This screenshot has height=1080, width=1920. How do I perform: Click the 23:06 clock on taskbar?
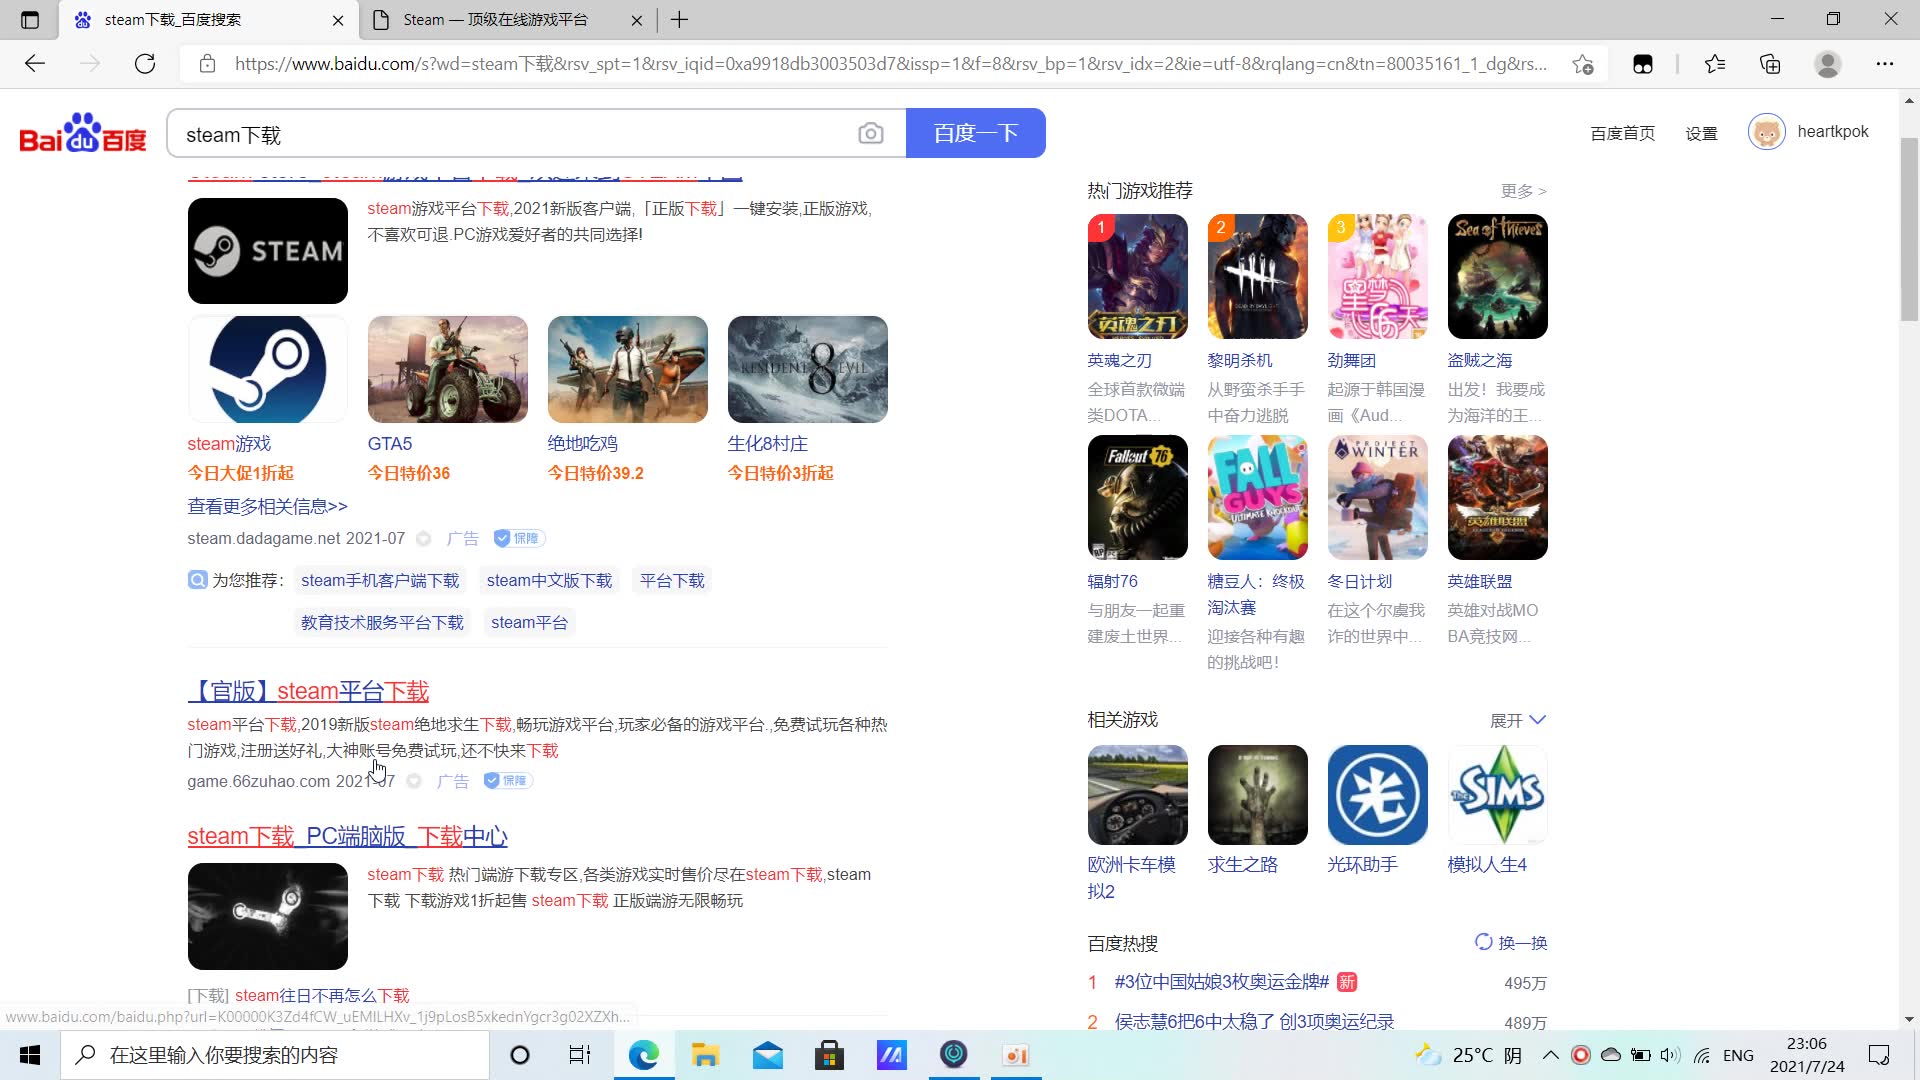pos(1806,1044)
